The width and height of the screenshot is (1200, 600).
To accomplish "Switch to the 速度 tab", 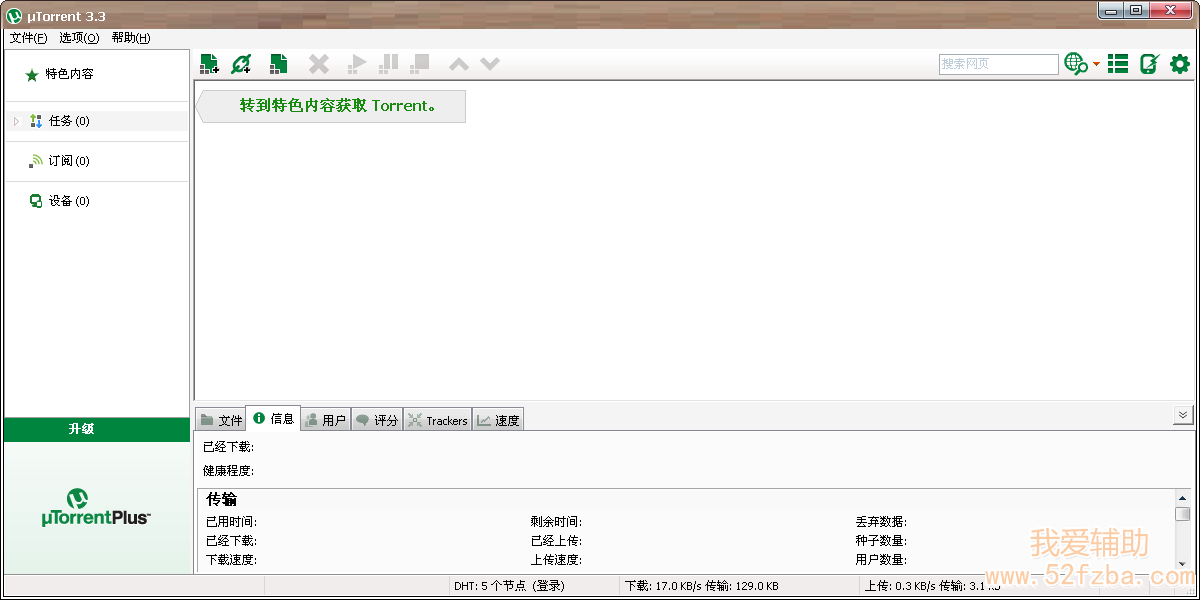I will coord(498,420).
